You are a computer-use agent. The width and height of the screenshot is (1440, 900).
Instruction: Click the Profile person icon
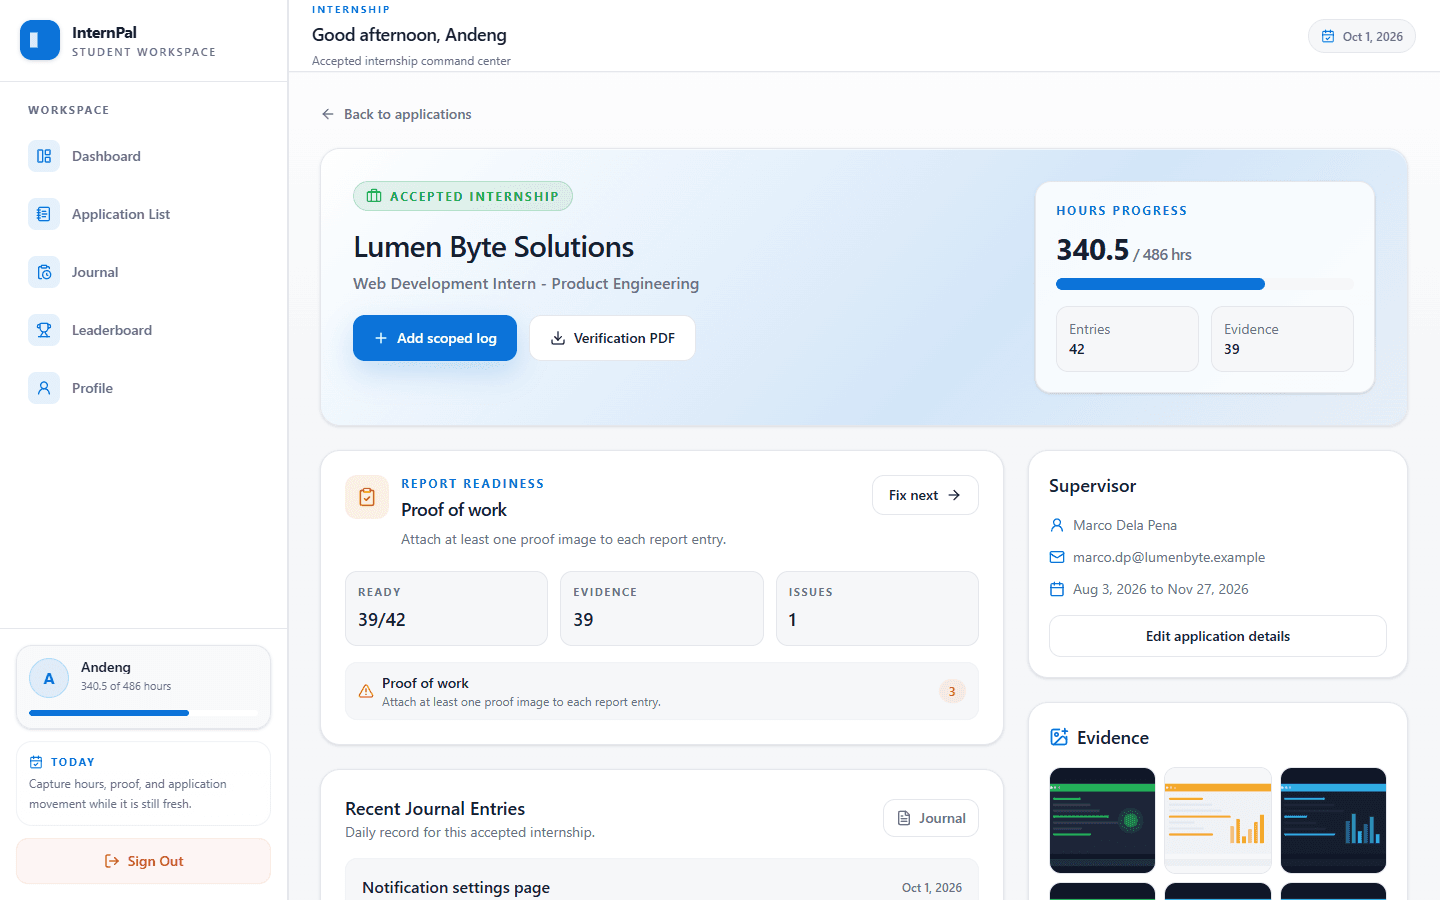[x=44, y=388]
